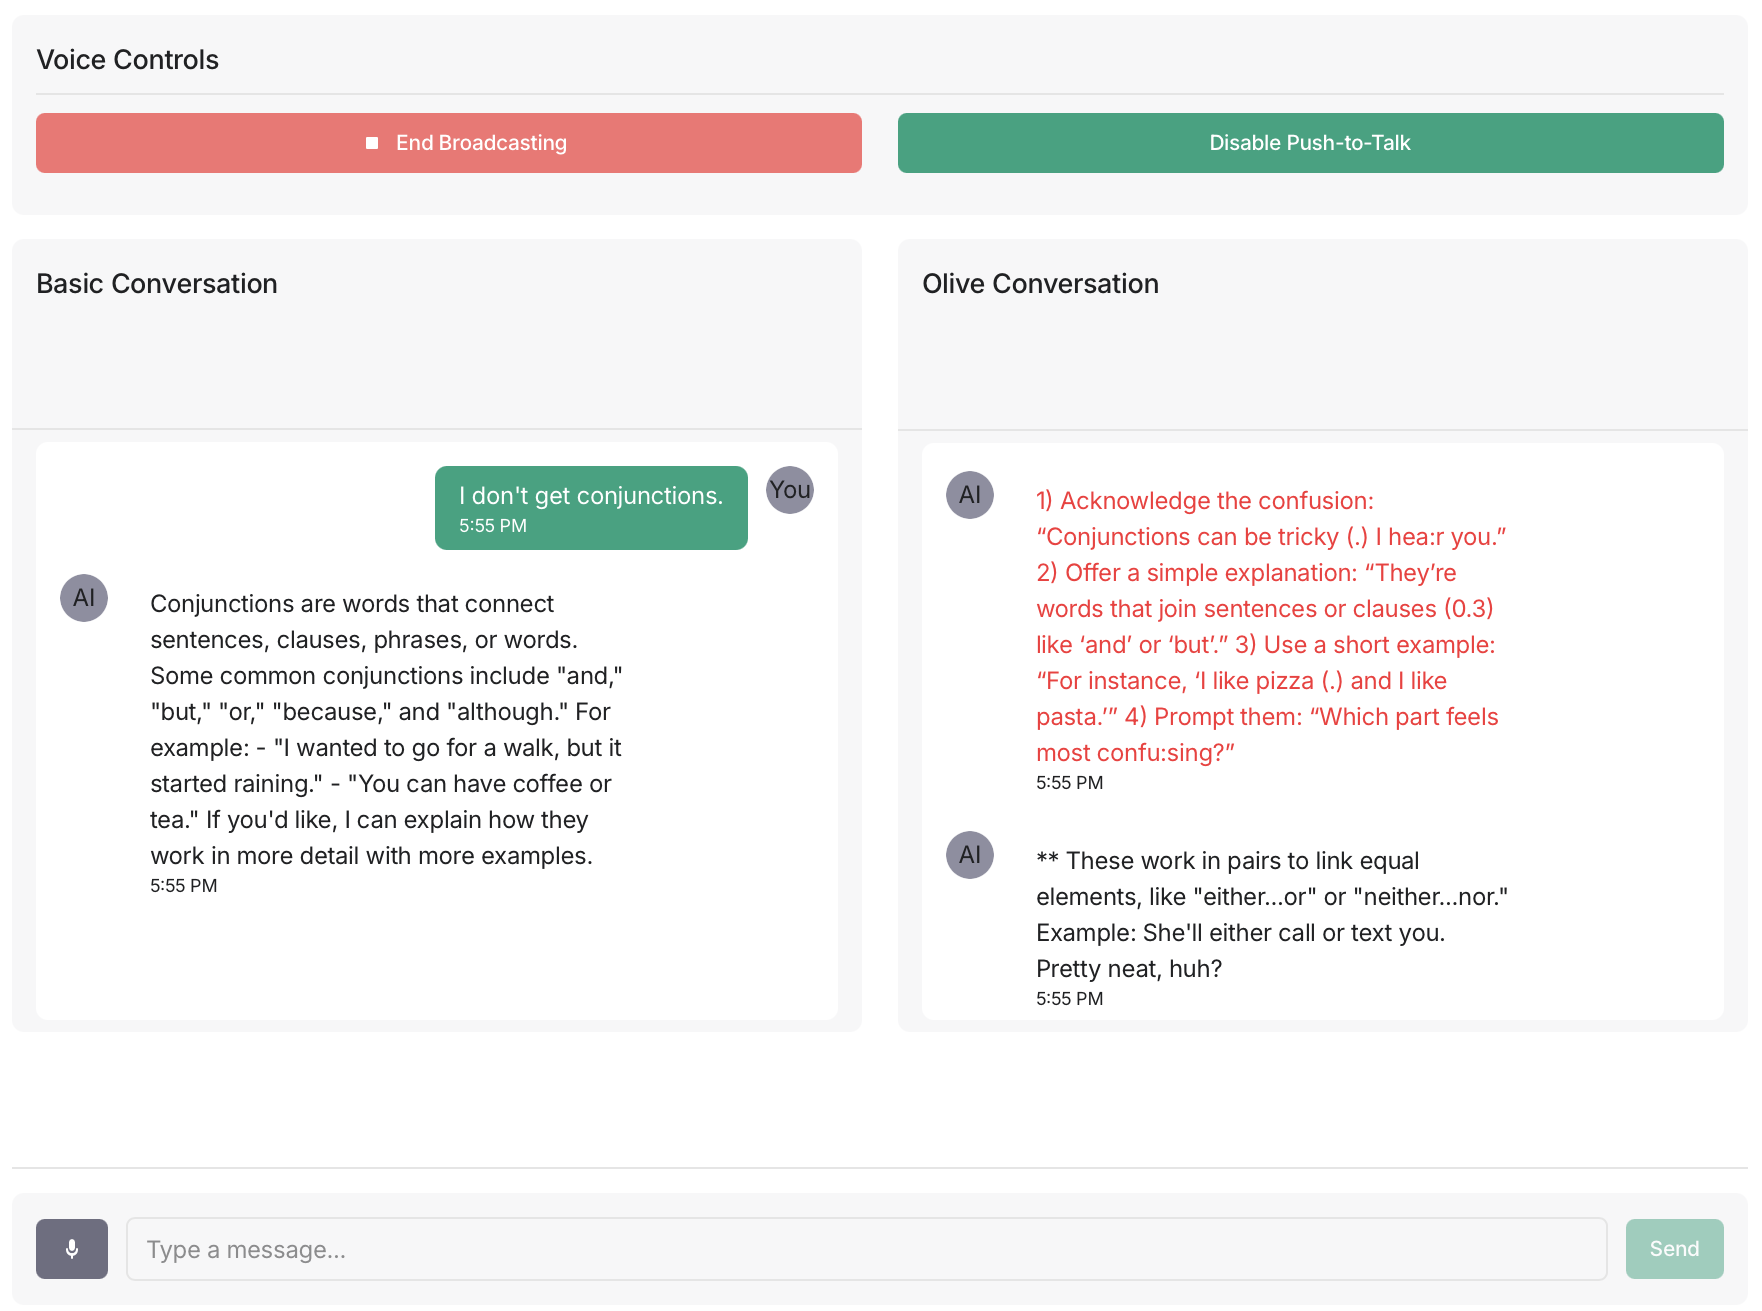
Task: Click the 5:55 PM timestamp under the green bubble
Action: pyautogui.click(x=493, y=526)
